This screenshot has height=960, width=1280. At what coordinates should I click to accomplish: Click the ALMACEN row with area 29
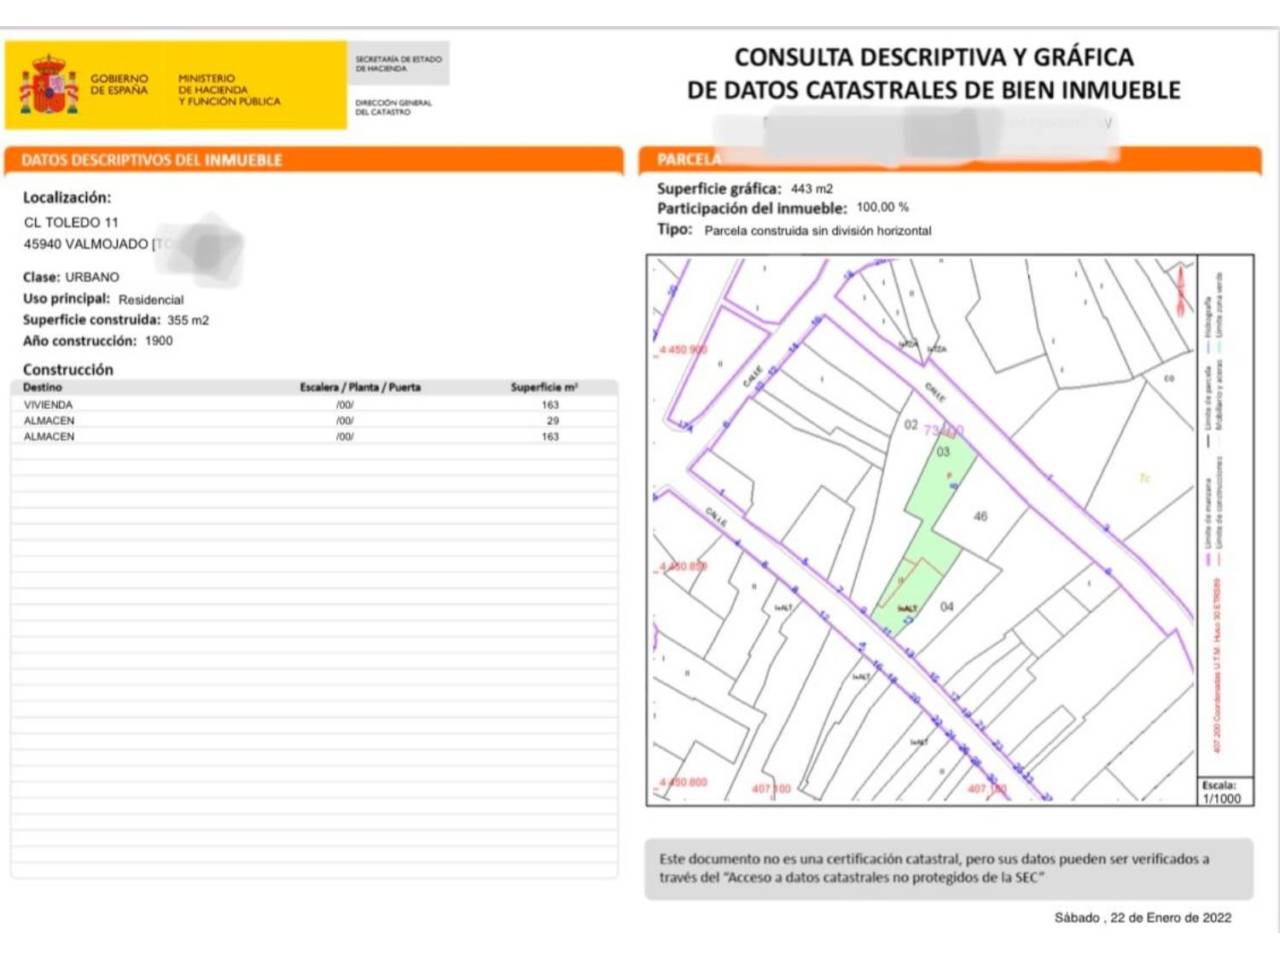[314, 421]
